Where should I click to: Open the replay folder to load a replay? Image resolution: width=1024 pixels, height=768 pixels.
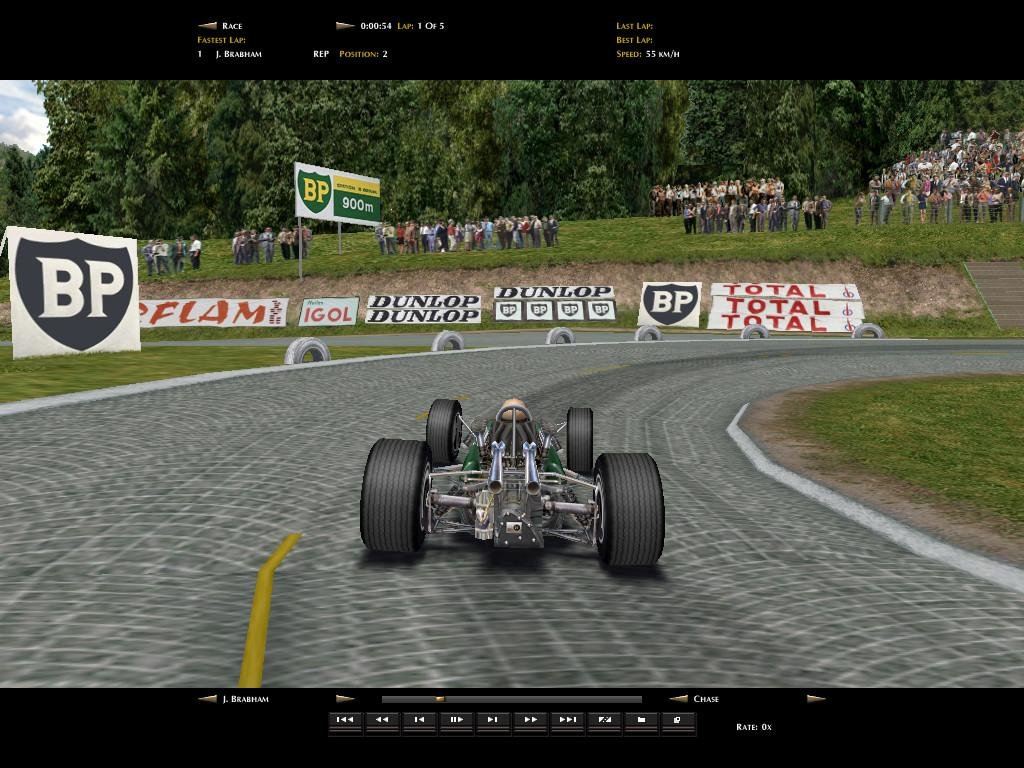[639, 719]
